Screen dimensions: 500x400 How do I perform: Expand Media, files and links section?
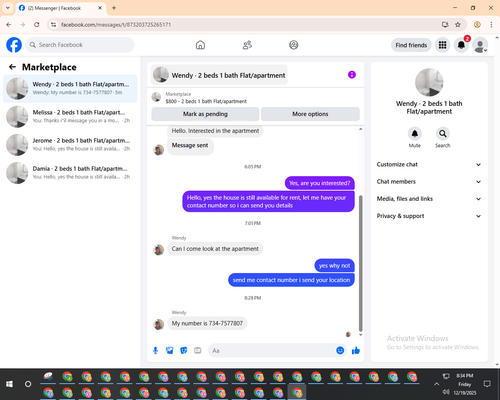coord(429,199)
